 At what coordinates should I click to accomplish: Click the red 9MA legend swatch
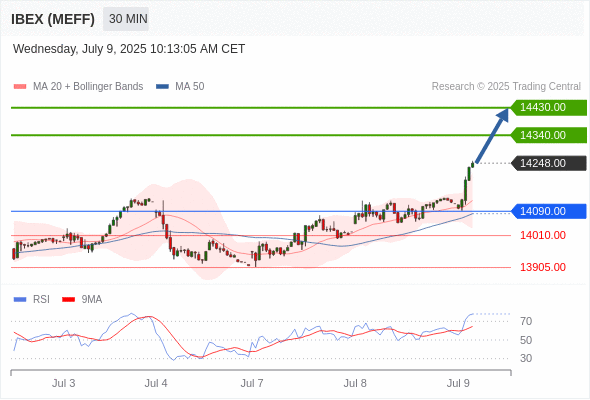click(x=68, y=300)
